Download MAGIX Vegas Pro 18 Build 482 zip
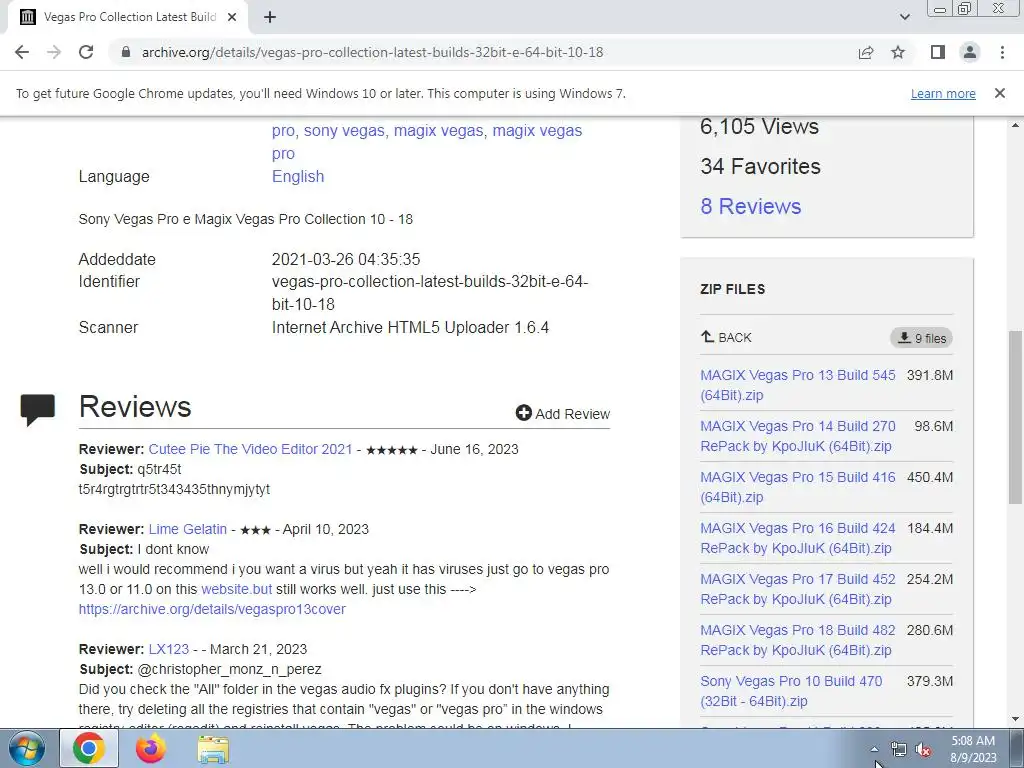The width and height of the screenshot is (1024, 768). point(797,639)
